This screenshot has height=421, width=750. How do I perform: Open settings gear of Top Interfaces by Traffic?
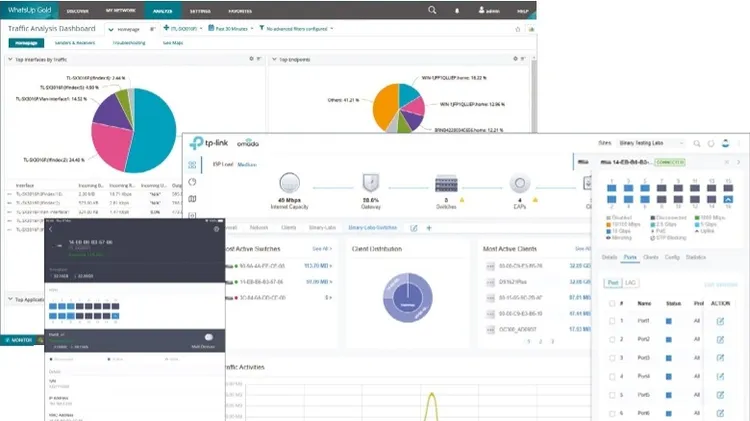point(251,59)
